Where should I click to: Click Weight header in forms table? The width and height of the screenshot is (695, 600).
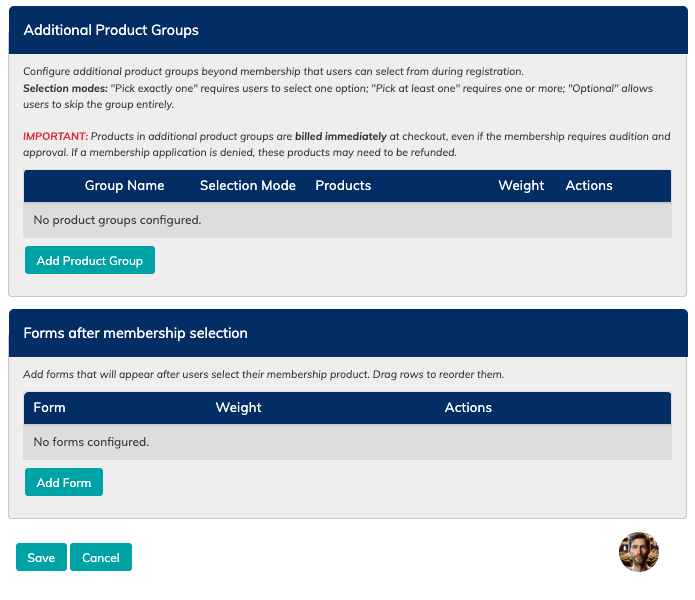pyautogui.click(x=238, y=407)
